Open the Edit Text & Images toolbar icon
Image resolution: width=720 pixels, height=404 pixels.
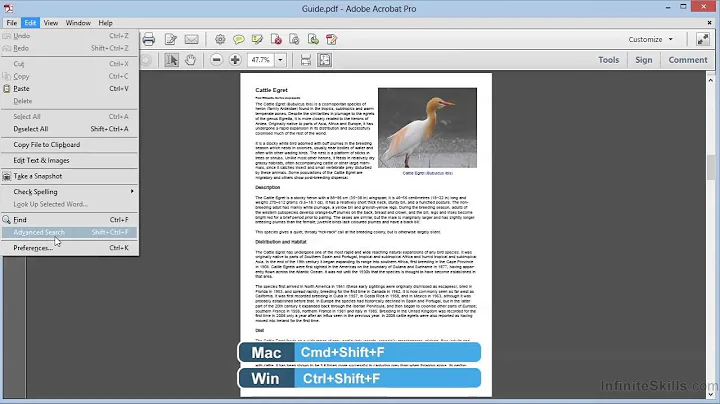[171, 39]
